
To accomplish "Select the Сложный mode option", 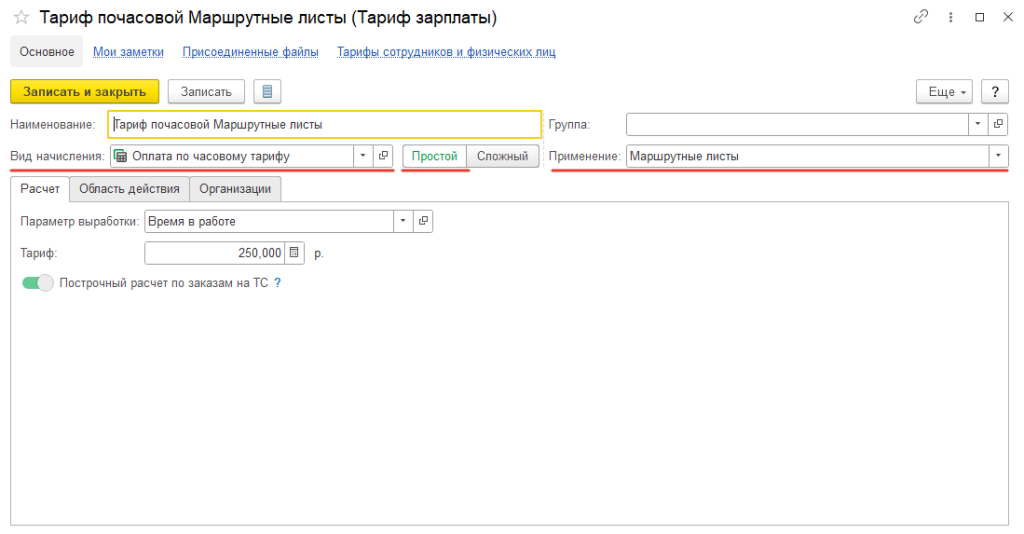I will (x=502, y=156).
